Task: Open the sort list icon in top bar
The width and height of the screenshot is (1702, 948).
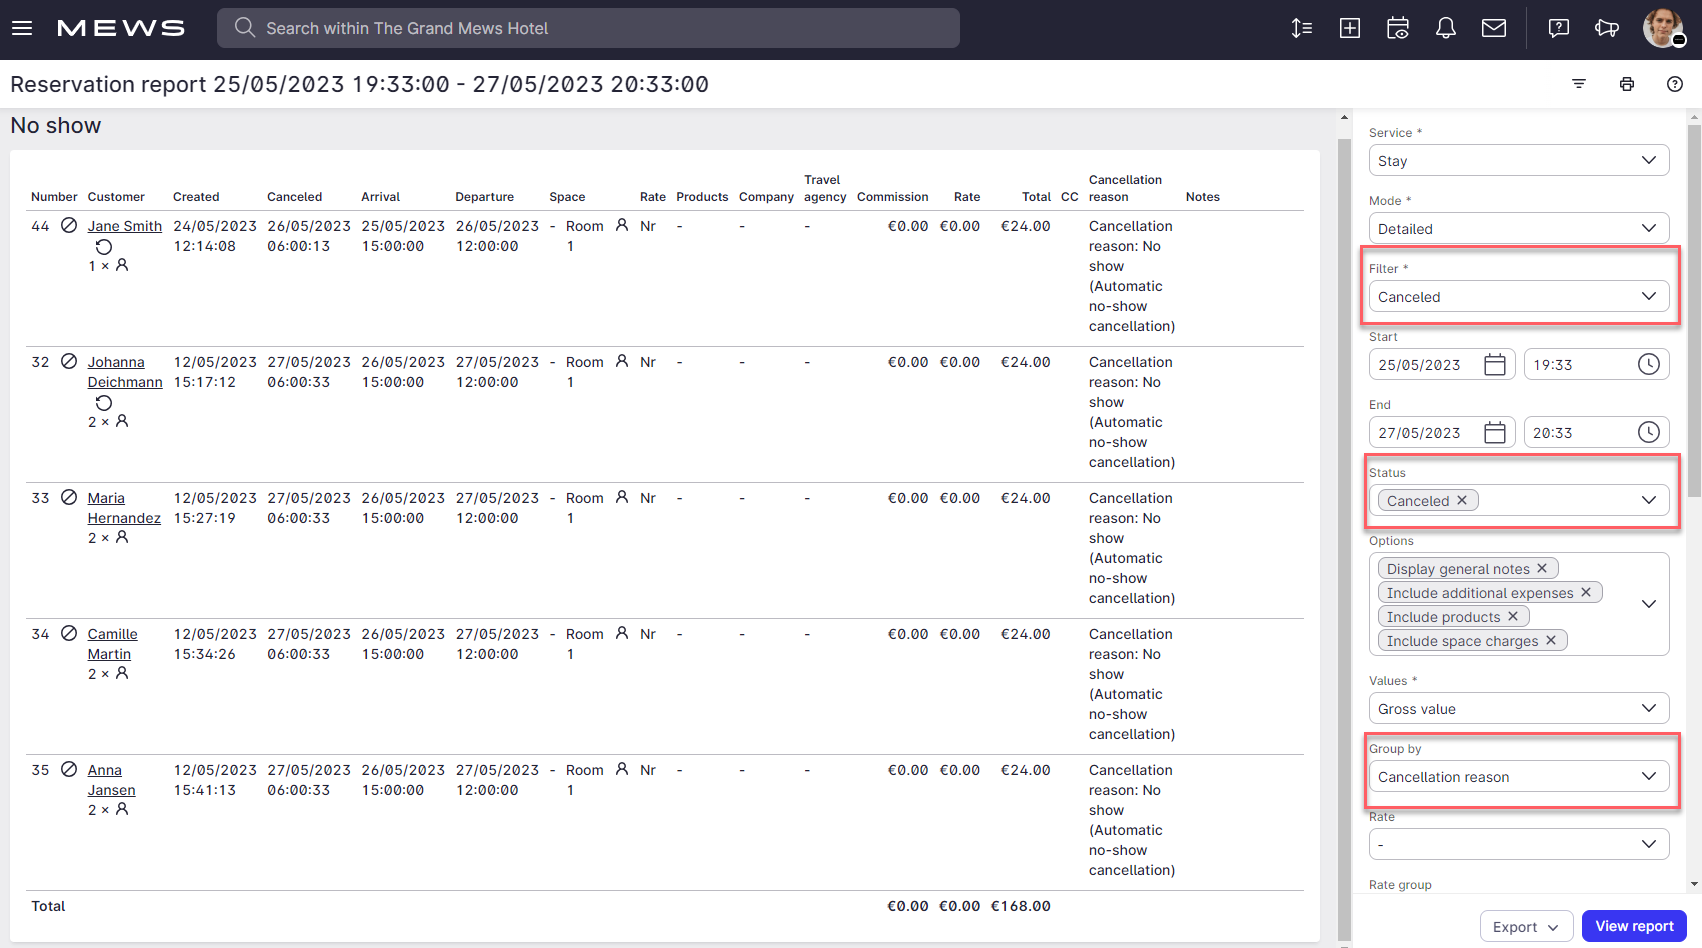Action: click(1302, 28)
